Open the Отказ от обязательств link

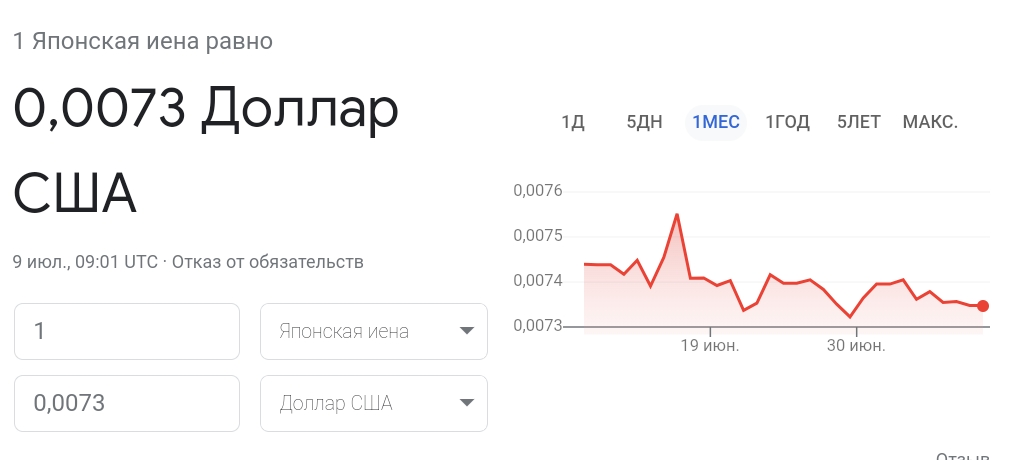point(268,262)
